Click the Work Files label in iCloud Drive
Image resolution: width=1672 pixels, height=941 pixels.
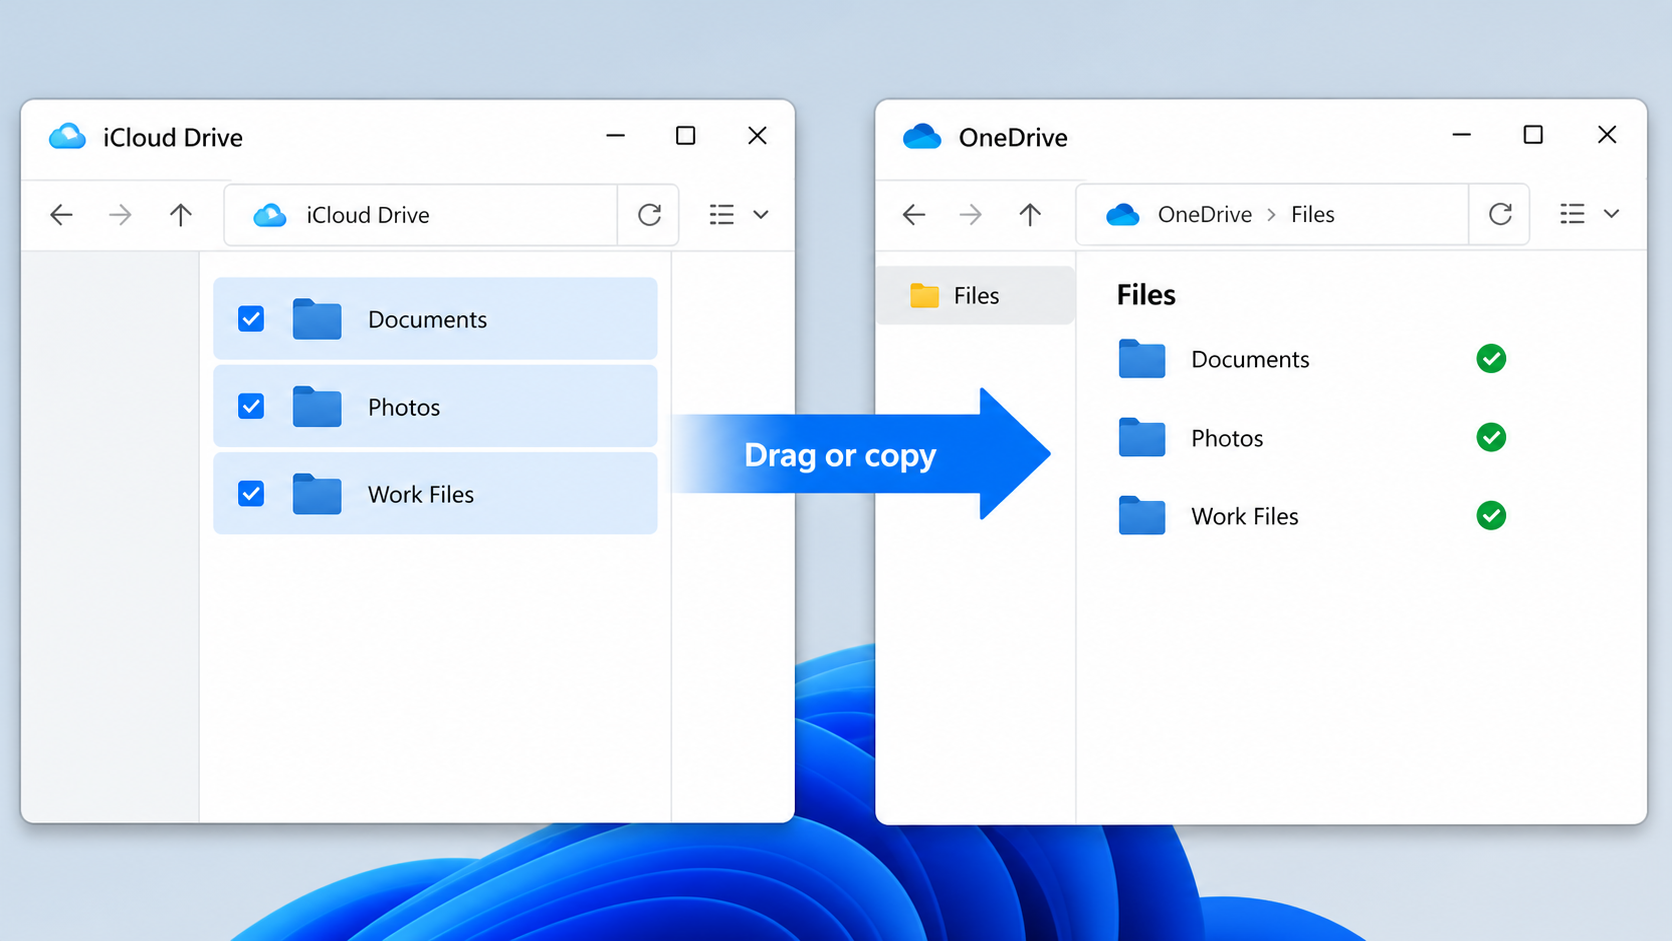[x=421, y=494]
